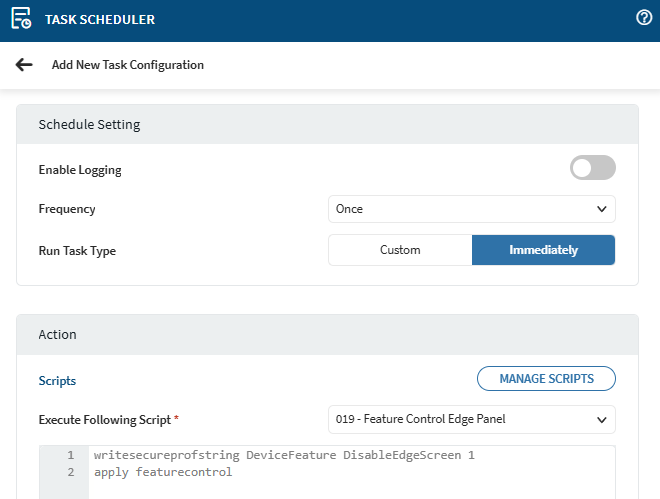Image resolution: width=660 pixels, height=499 pixels.
Task: Open help via the question mark icon
Action: pos(644,19)
